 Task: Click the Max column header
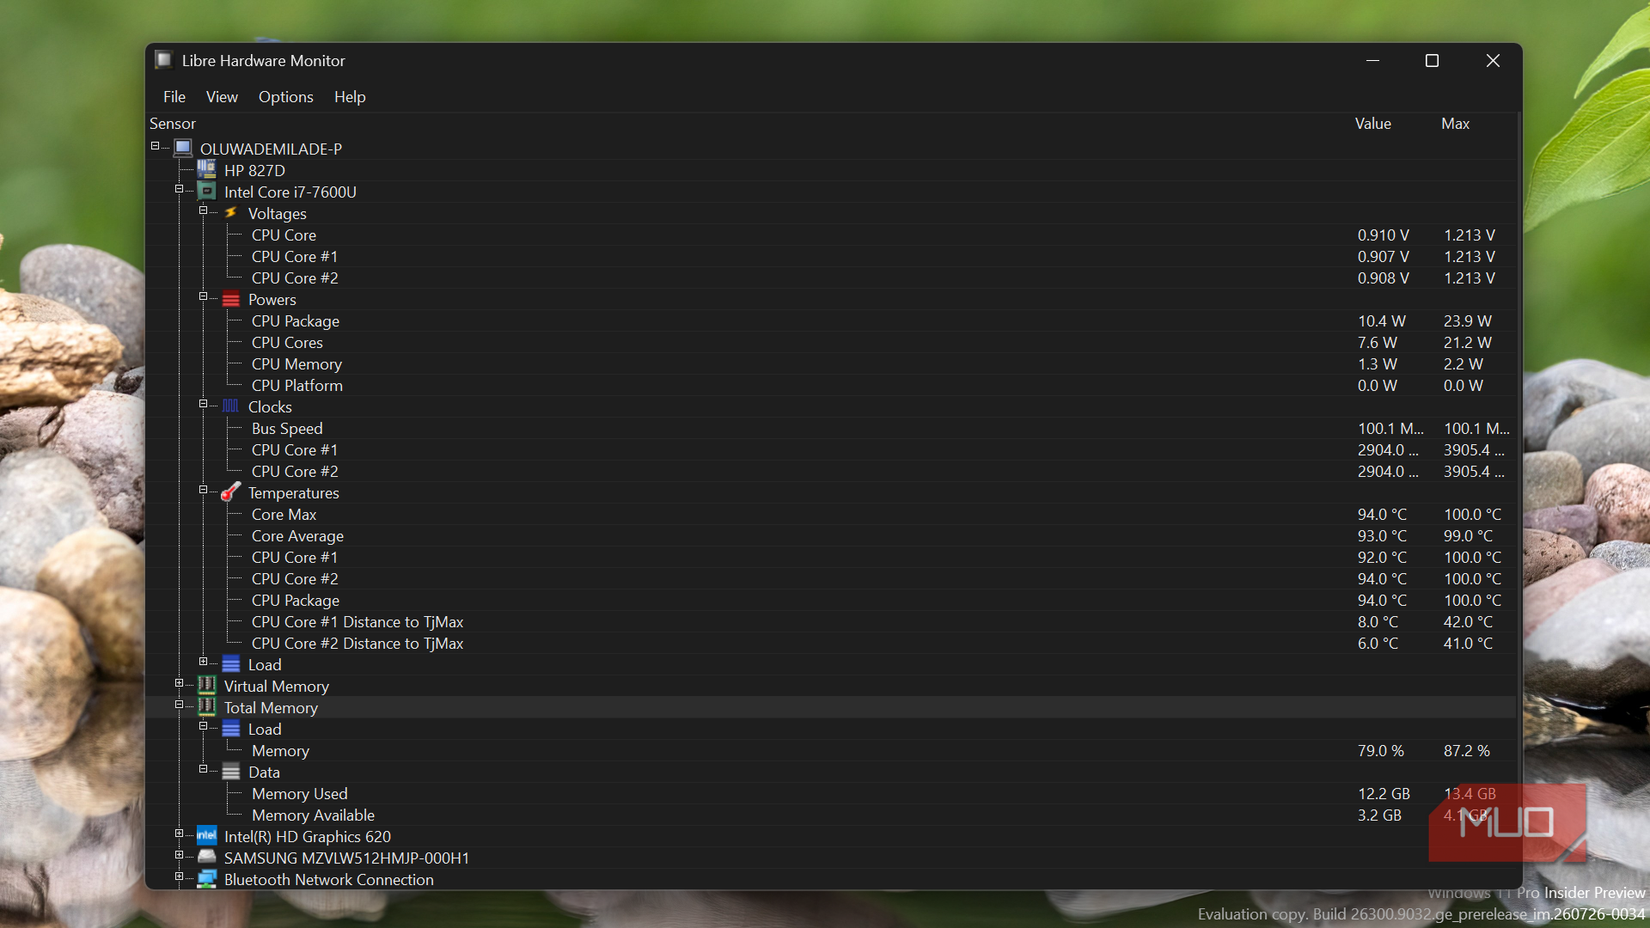pyautogui.click(x=1455, y=124)
